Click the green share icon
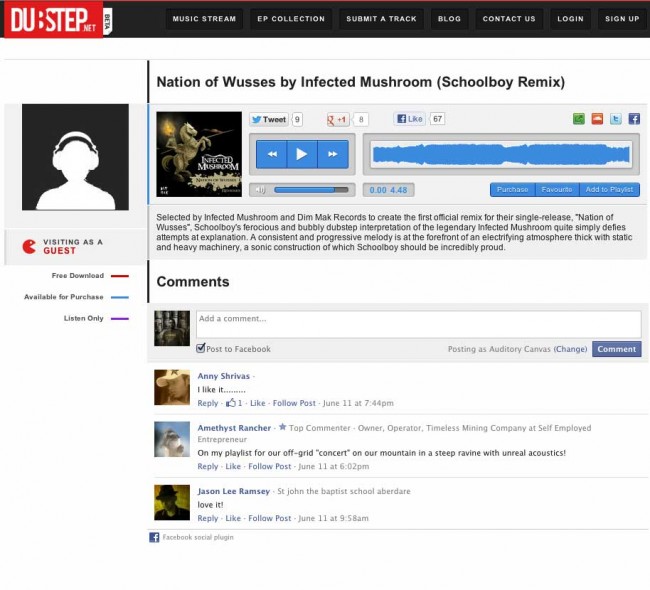 tap(579, 119)
